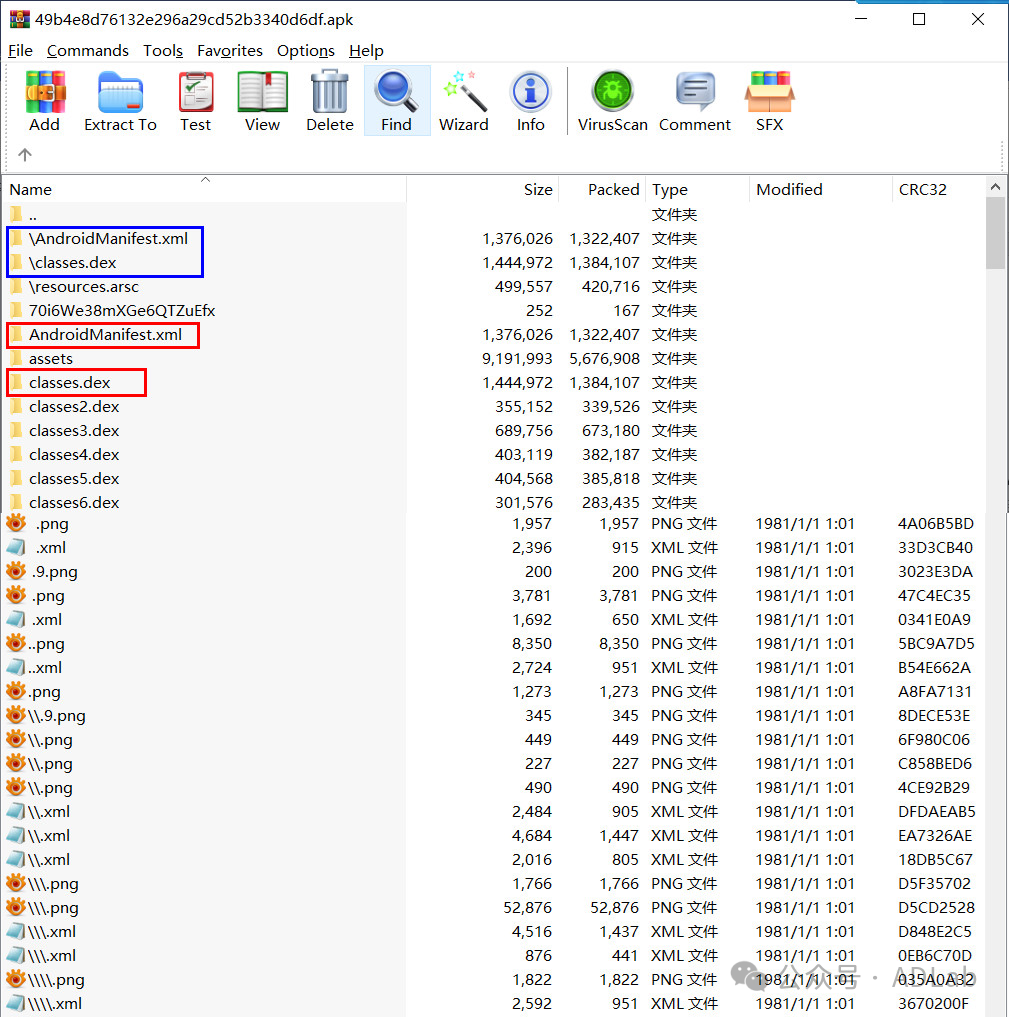Click the Add archive toolbar icon
Screen dimensions: 1009x1017
point(44,100)
